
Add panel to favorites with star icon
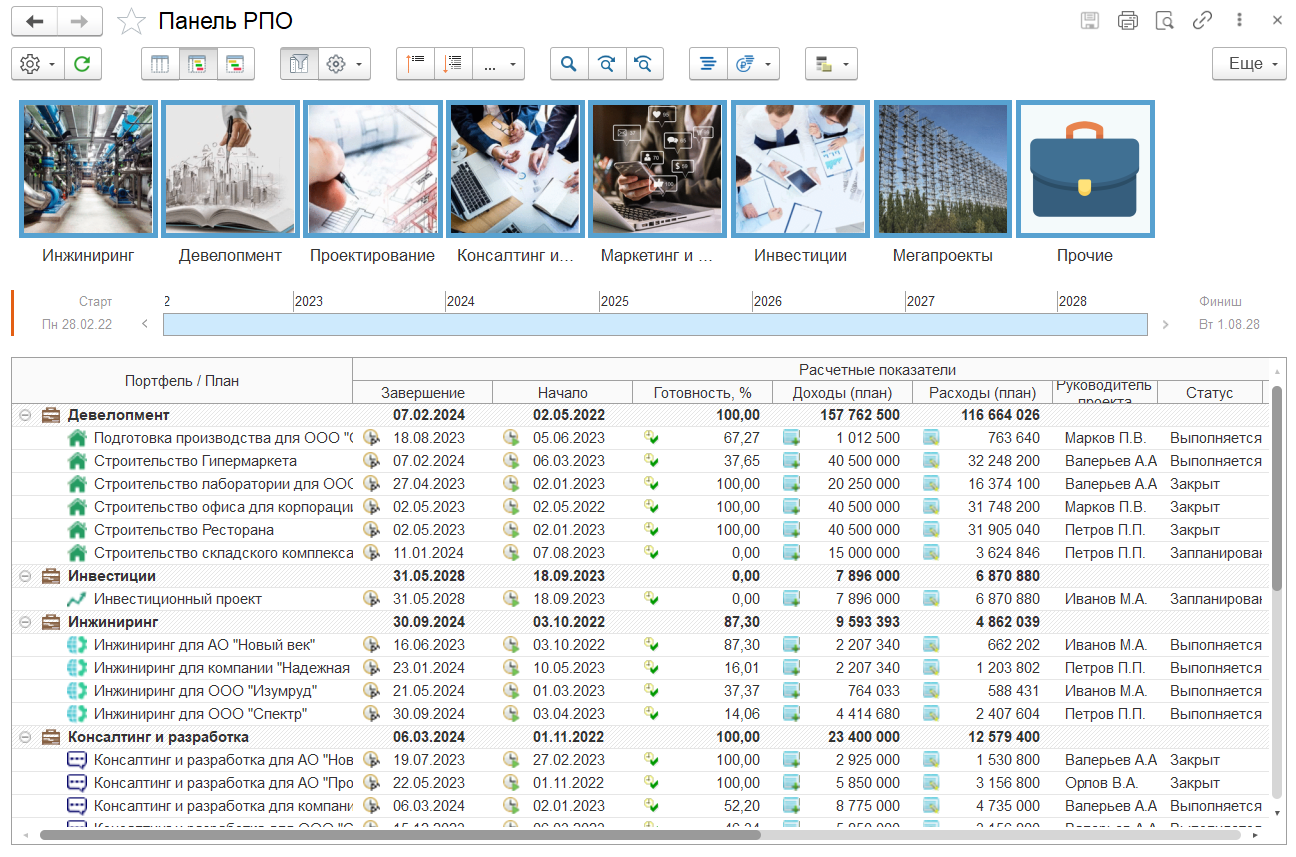(x=131, y=22)
